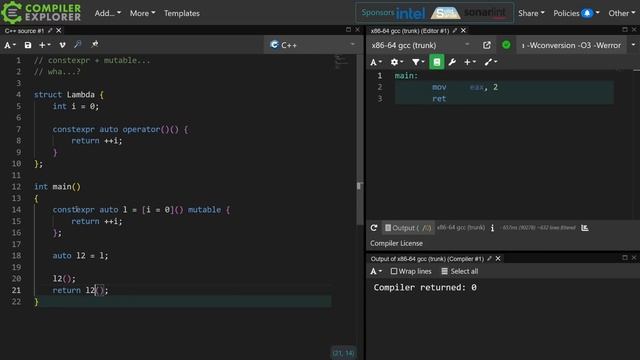Open the Compiler License link

(x=396, y=243)
